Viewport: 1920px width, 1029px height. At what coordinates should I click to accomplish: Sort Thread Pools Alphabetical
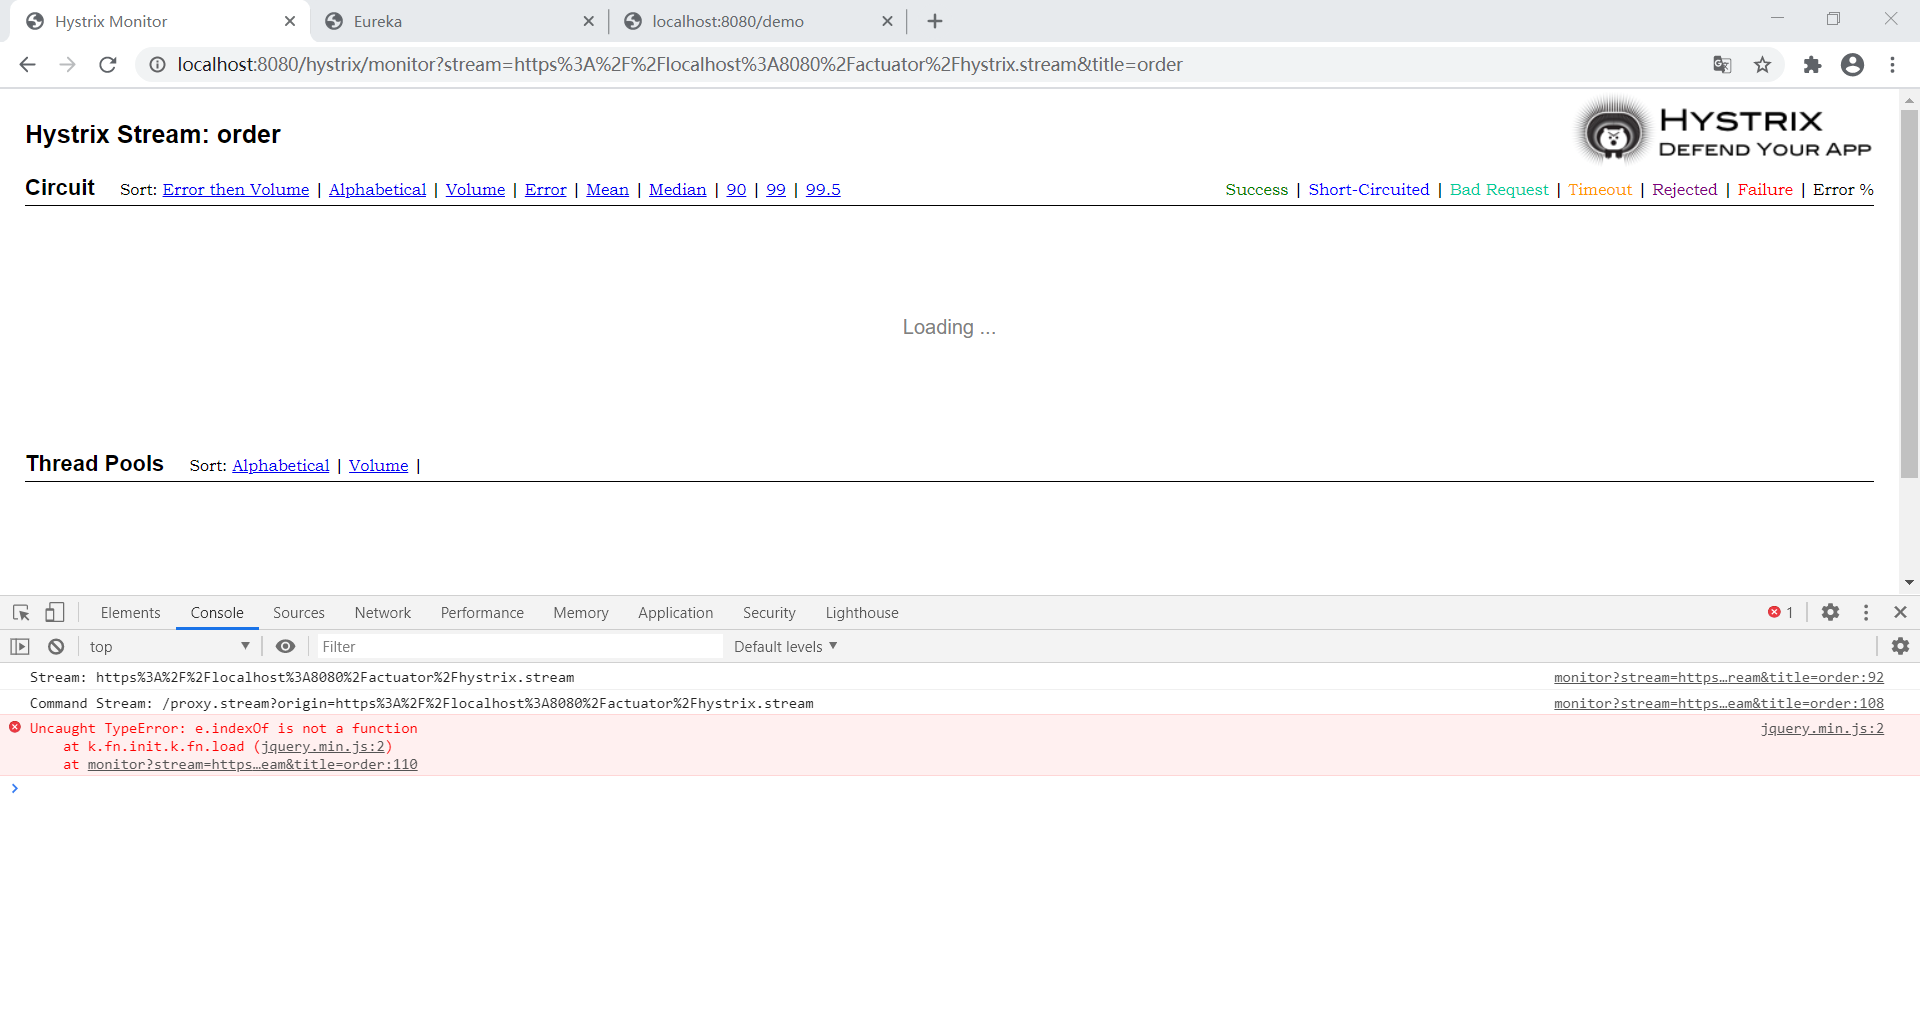pos(281,466)
